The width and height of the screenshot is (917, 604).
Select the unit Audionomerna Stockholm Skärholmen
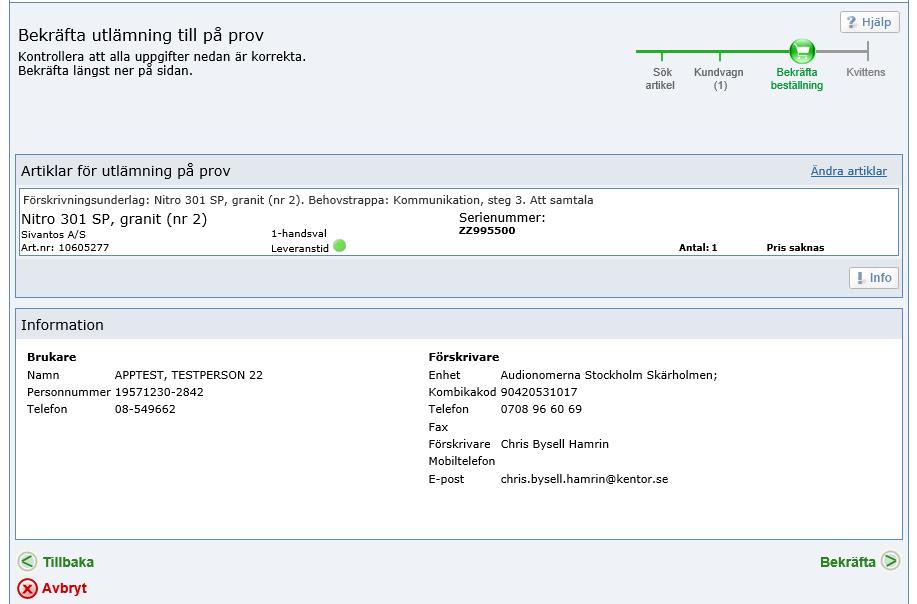coord(609,375)
